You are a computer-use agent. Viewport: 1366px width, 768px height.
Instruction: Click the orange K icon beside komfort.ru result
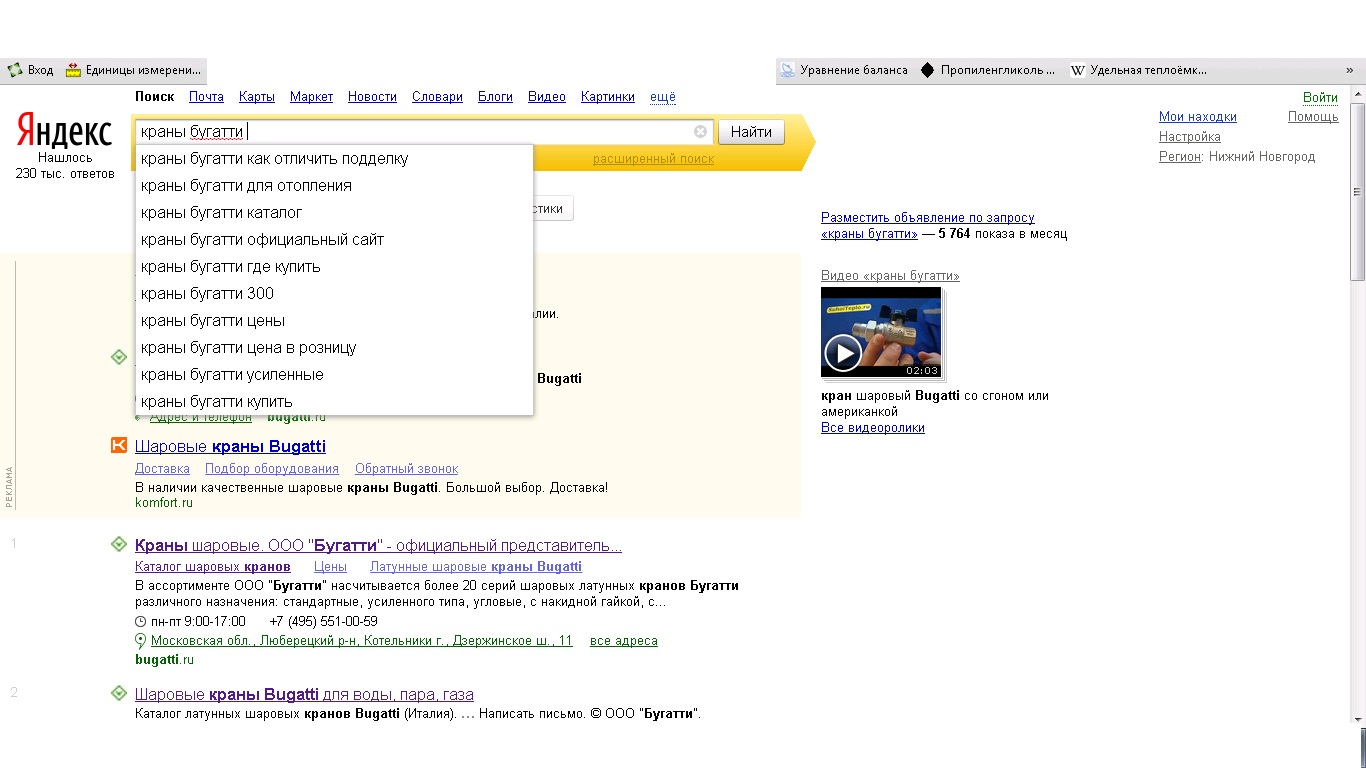[x=119, y=446]
